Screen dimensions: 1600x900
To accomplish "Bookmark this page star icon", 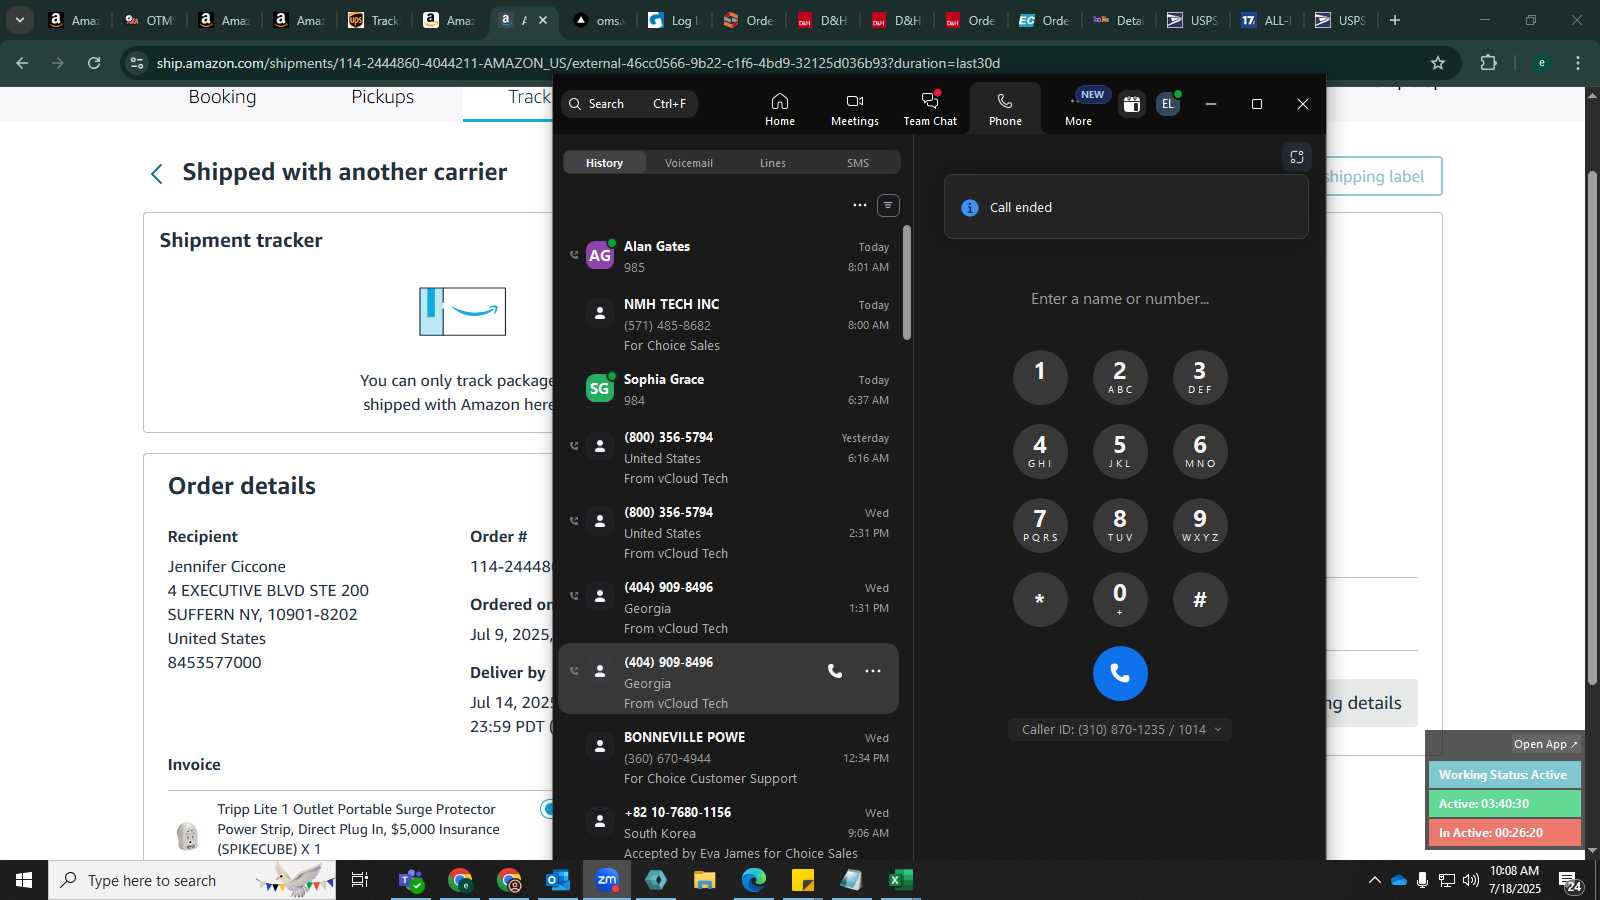I will click(1438, 63).
